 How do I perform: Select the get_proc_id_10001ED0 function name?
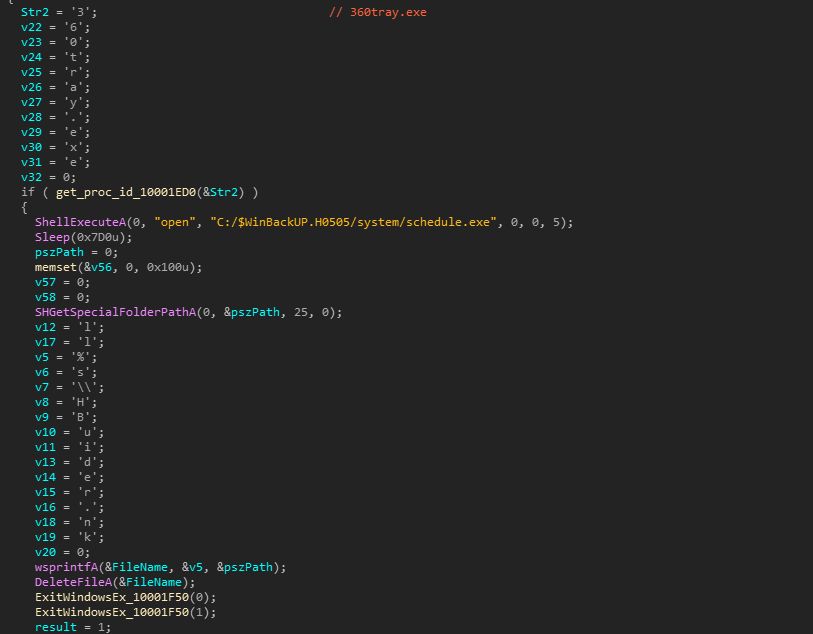click(126, 192)
